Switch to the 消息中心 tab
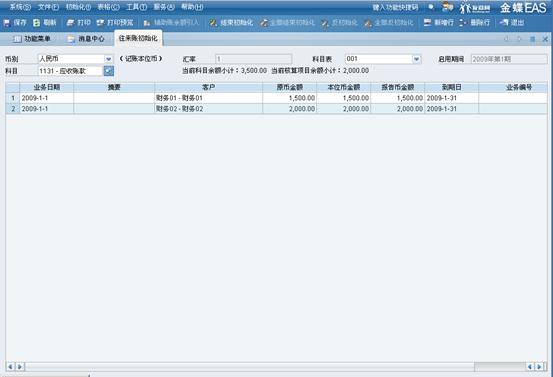Image resolution: width=553 pixels, height=377 pixels. 86,39
